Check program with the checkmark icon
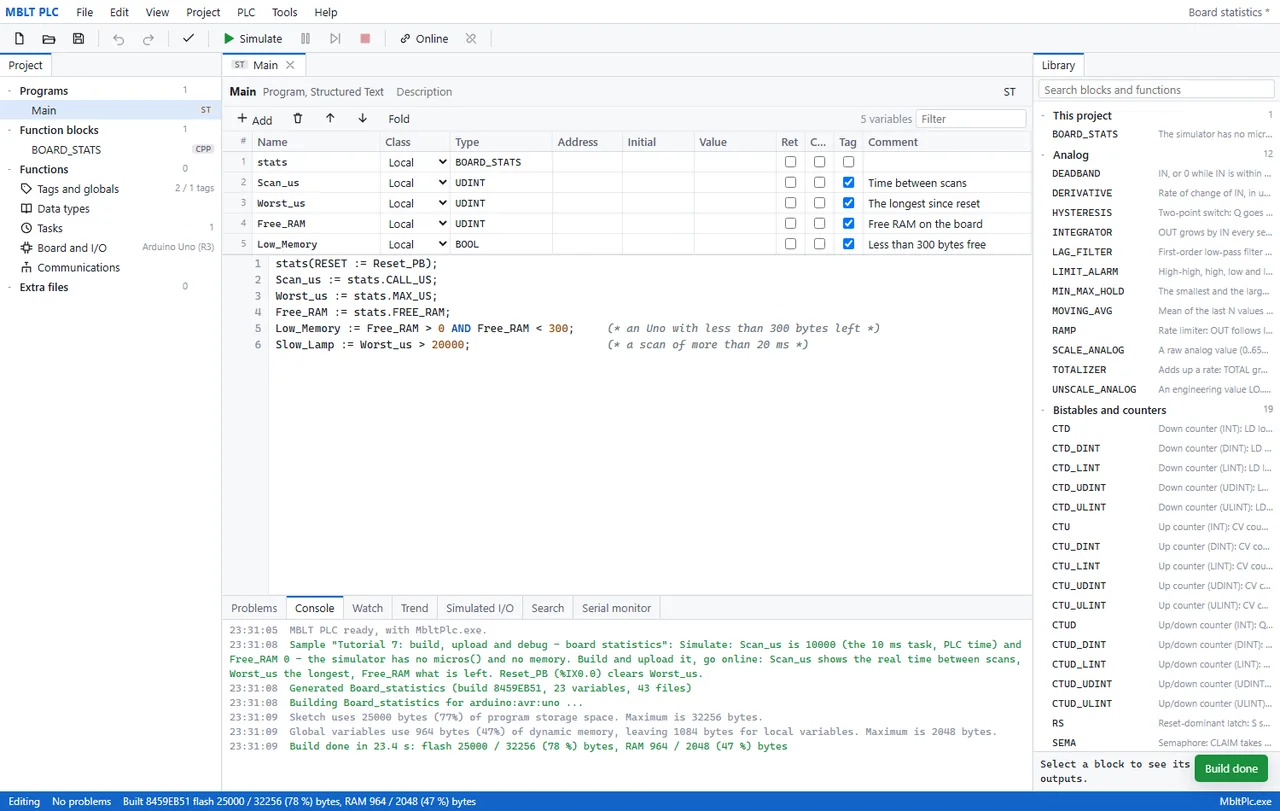 click(188, 38)
